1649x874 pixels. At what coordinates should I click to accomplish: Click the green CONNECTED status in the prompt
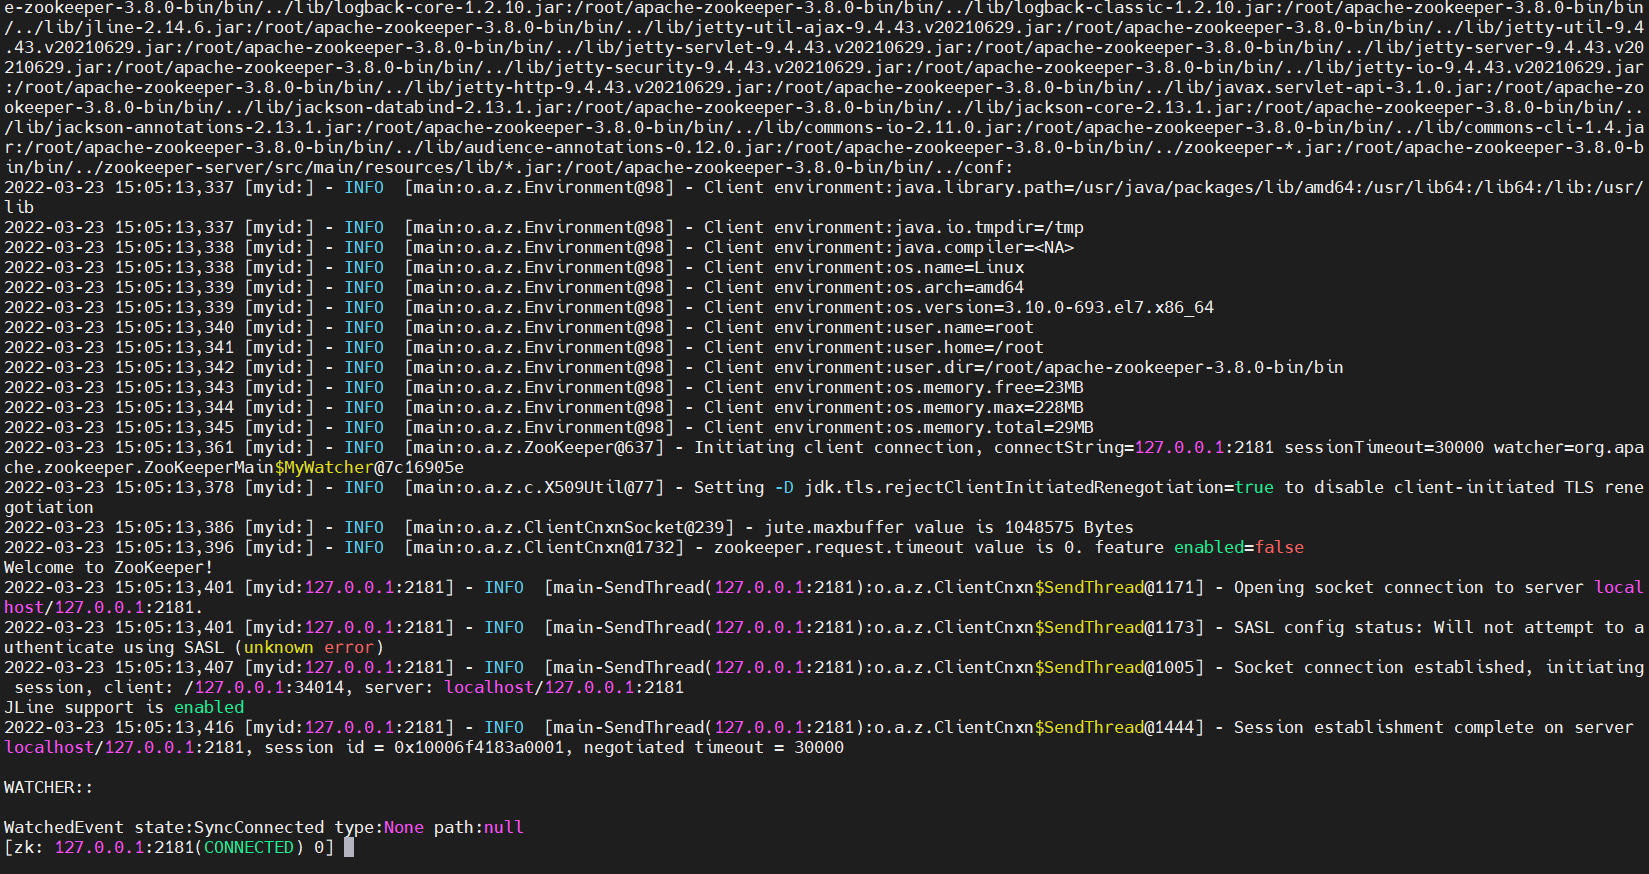(249, 847)
